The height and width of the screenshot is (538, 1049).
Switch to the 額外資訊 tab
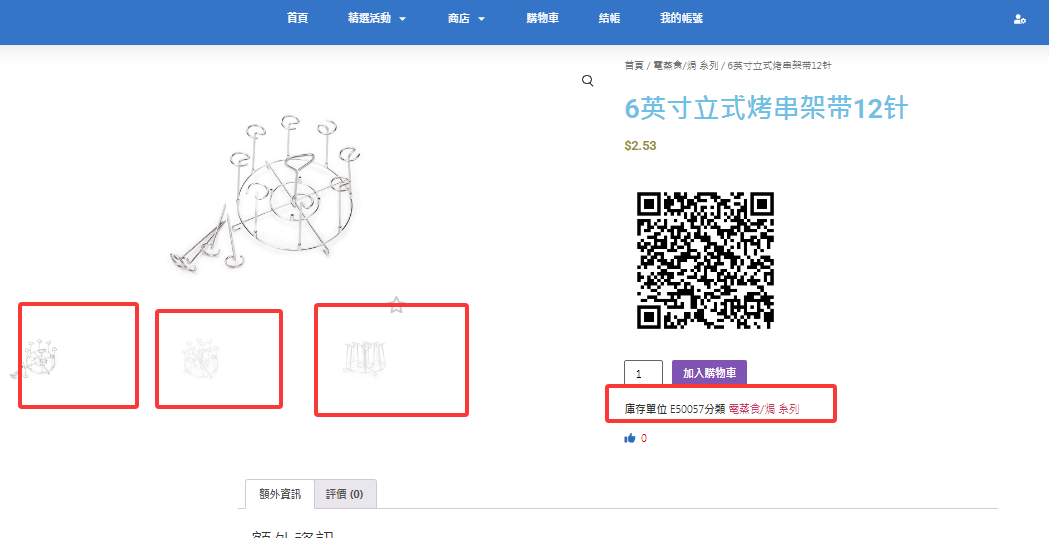[280, 494]
